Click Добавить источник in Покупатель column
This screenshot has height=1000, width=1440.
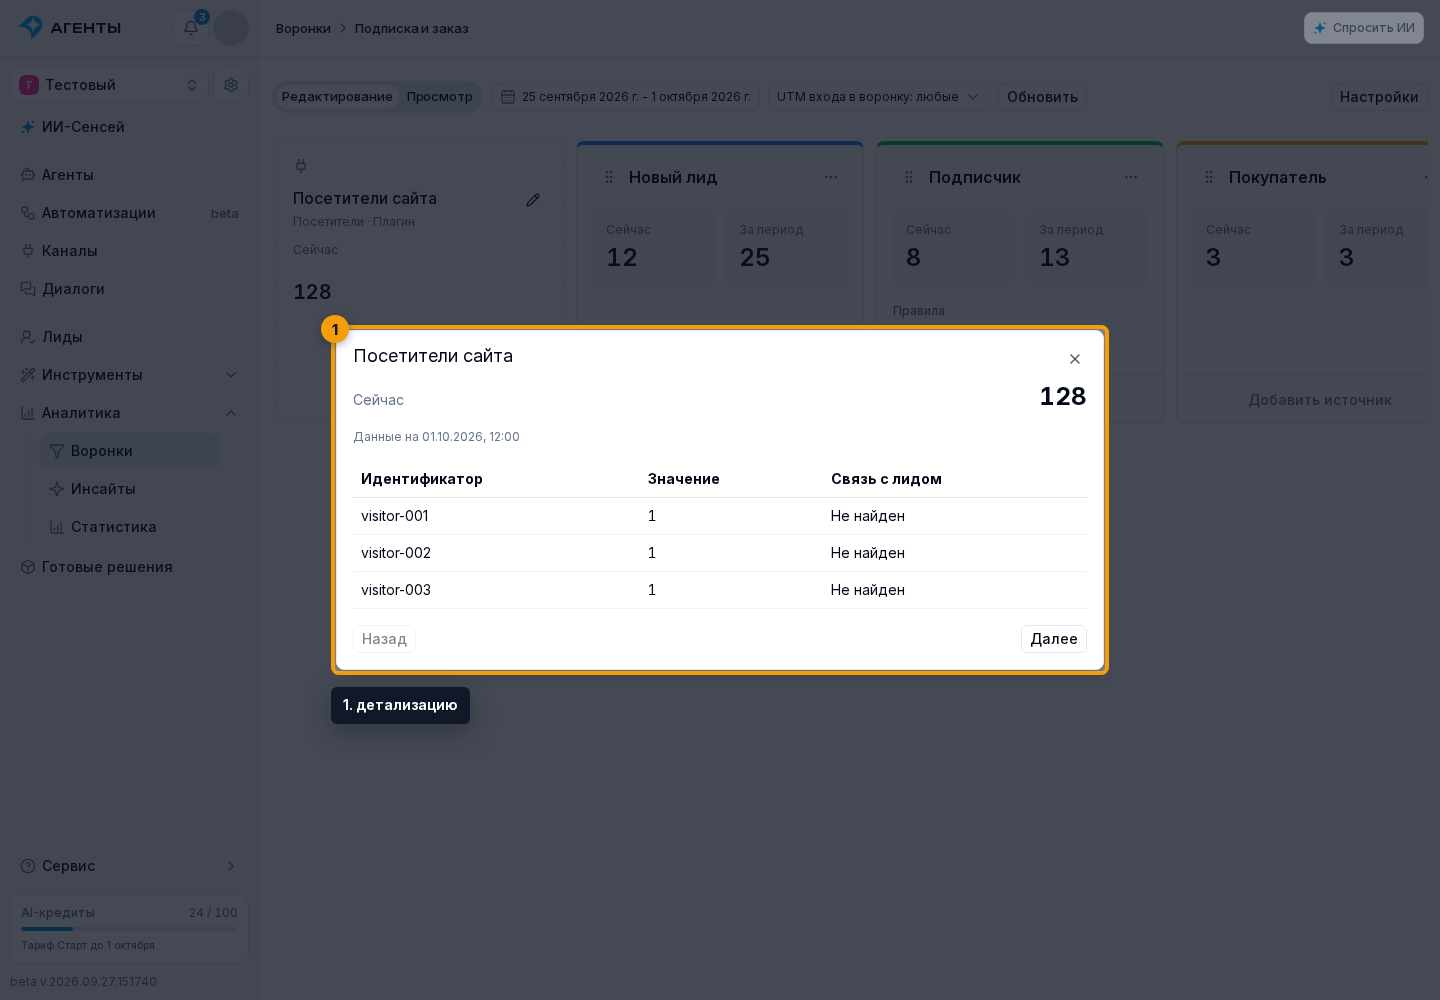[x=1319, y=400]
